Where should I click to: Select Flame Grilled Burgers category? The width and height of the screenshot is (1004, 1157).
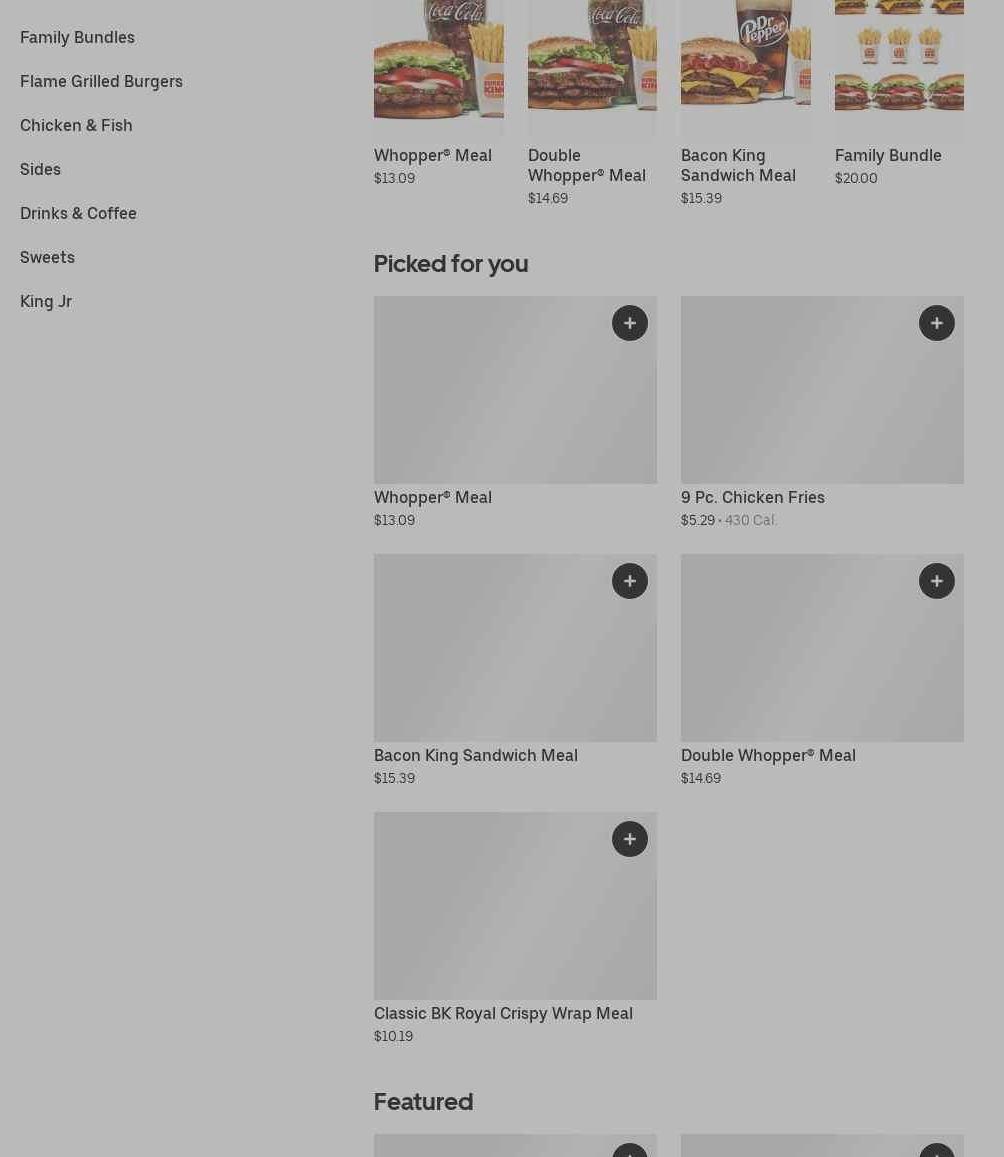click(101, 82)
